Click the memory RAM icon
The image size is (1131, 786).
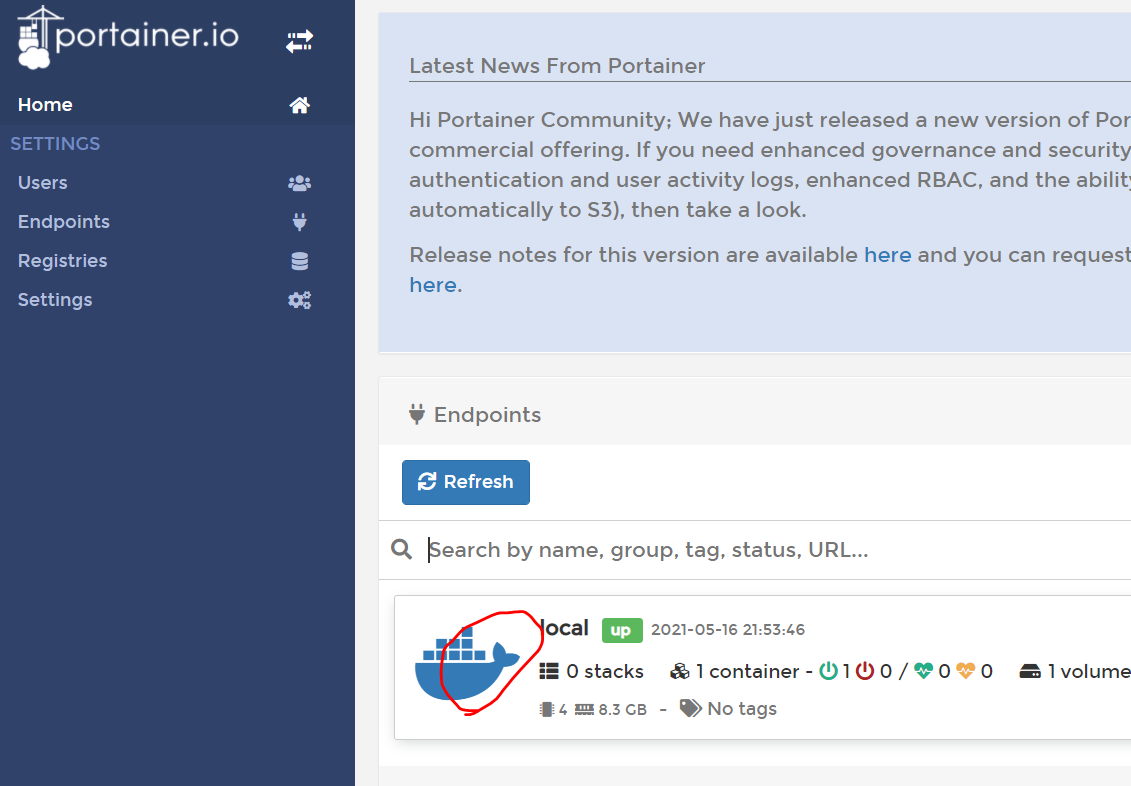[x=584, y=710]
